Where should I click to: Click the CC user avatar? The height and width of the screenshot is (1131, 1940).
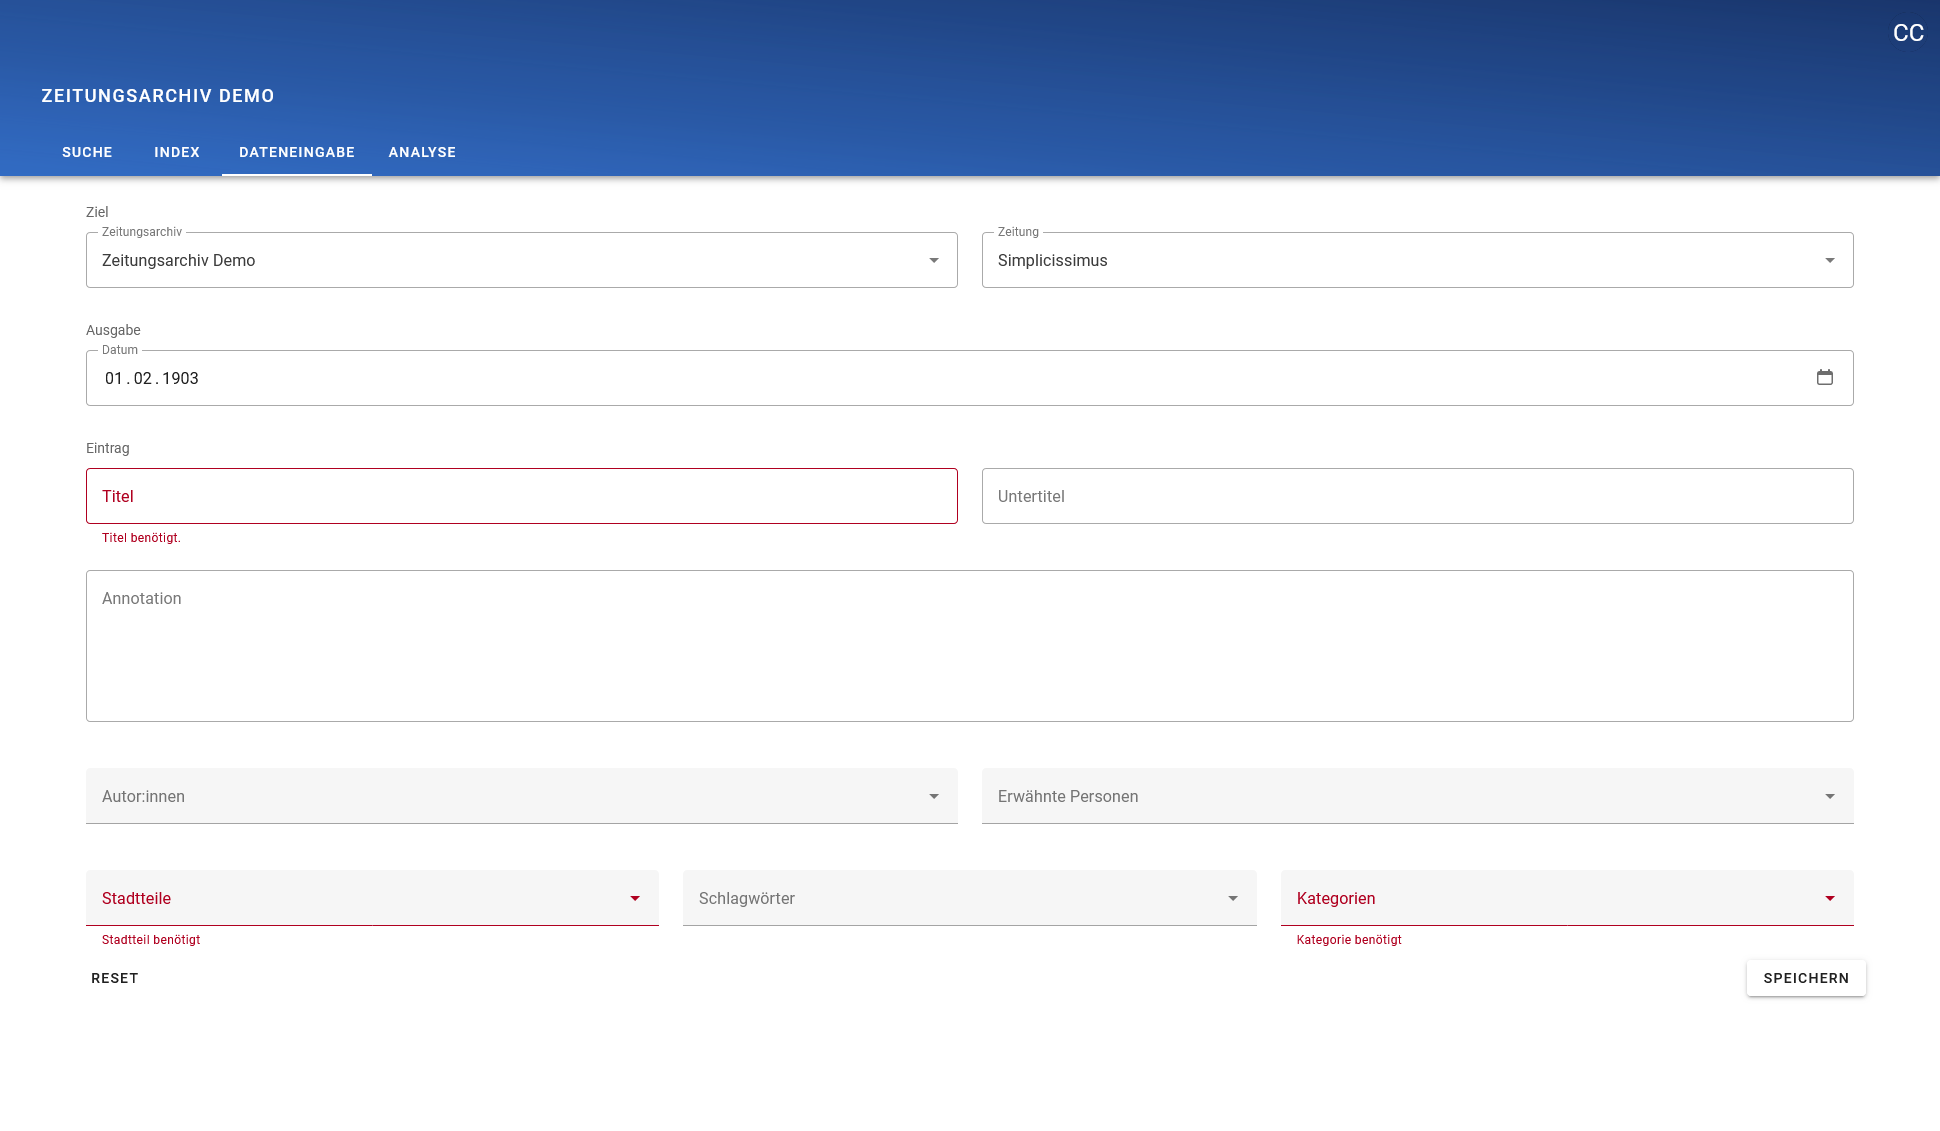tap(1908, 33)
